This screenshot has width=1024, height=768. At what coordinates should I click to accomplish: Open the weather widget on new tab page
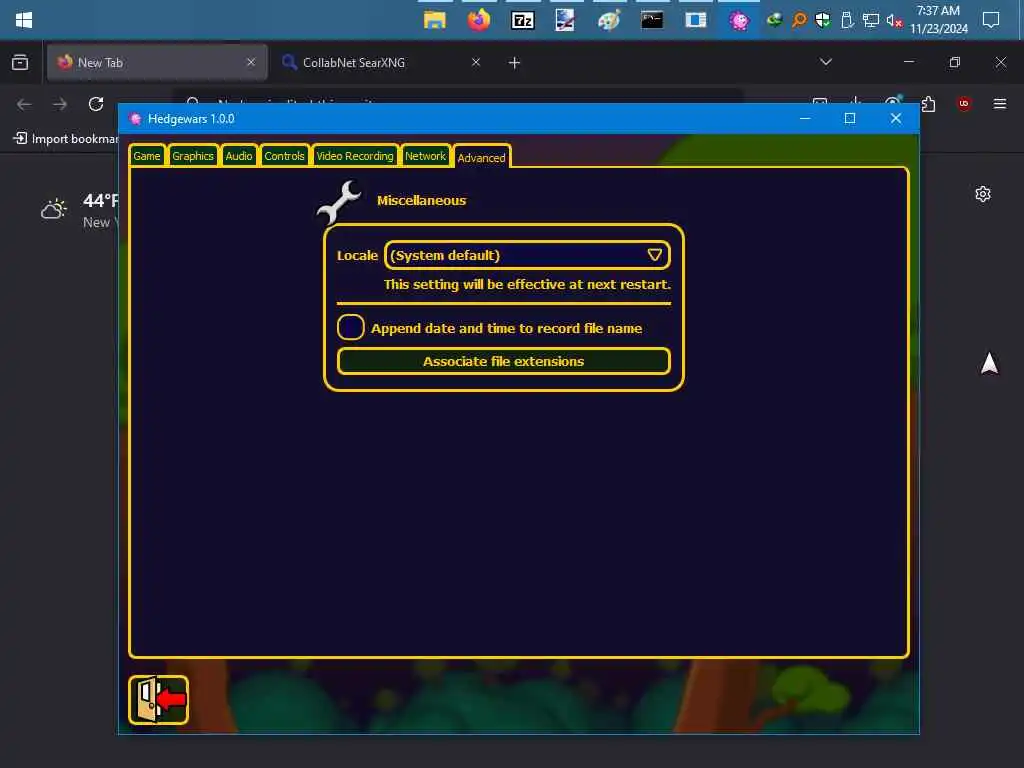tap(79, 210)
